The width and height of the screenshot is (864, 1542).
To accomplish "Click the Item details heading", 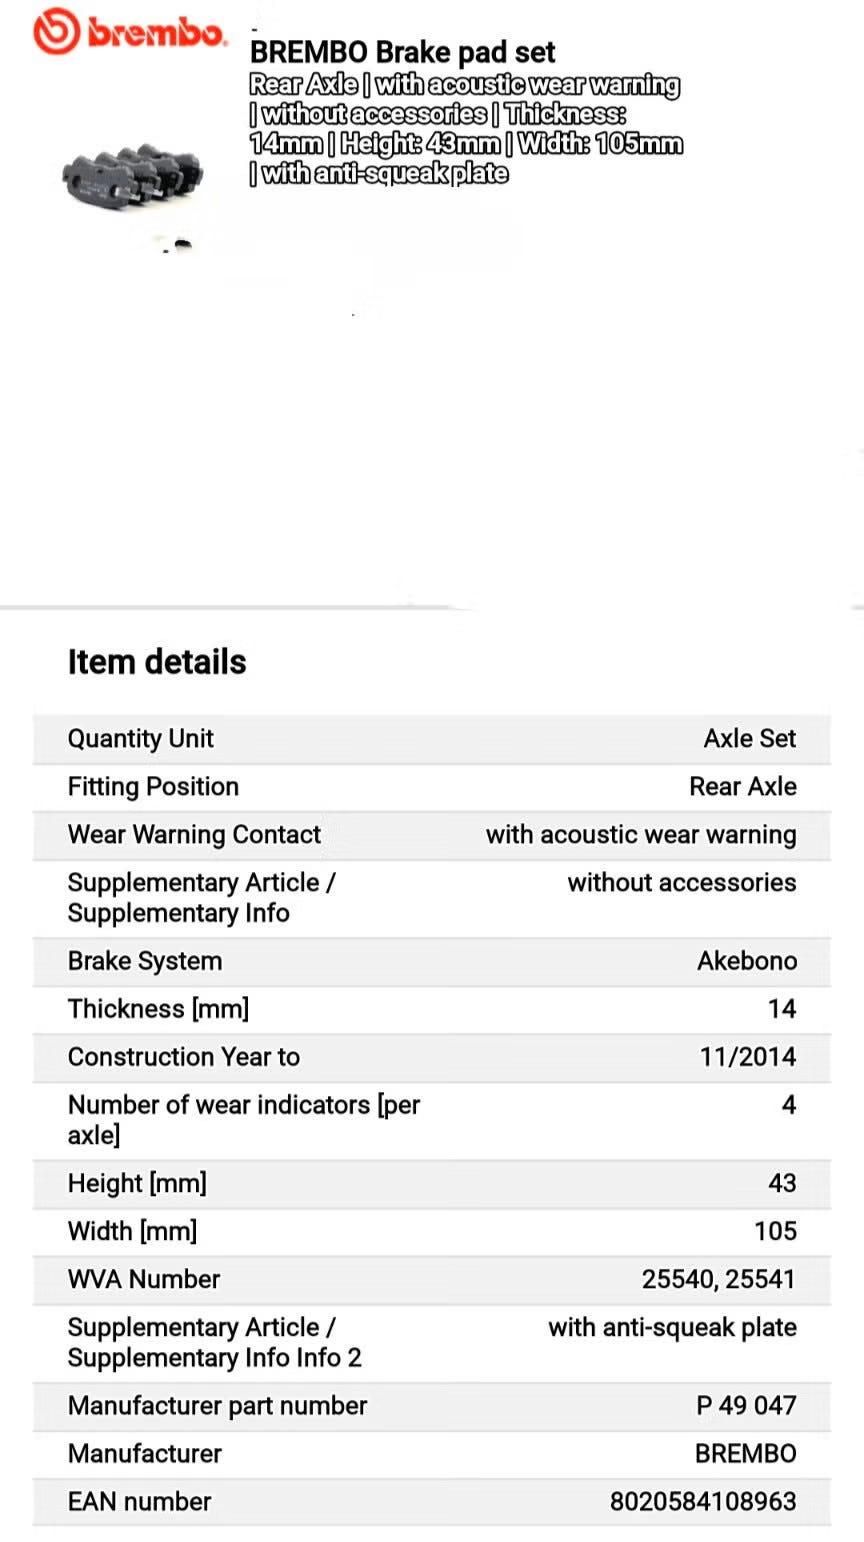I will (157, 662).
